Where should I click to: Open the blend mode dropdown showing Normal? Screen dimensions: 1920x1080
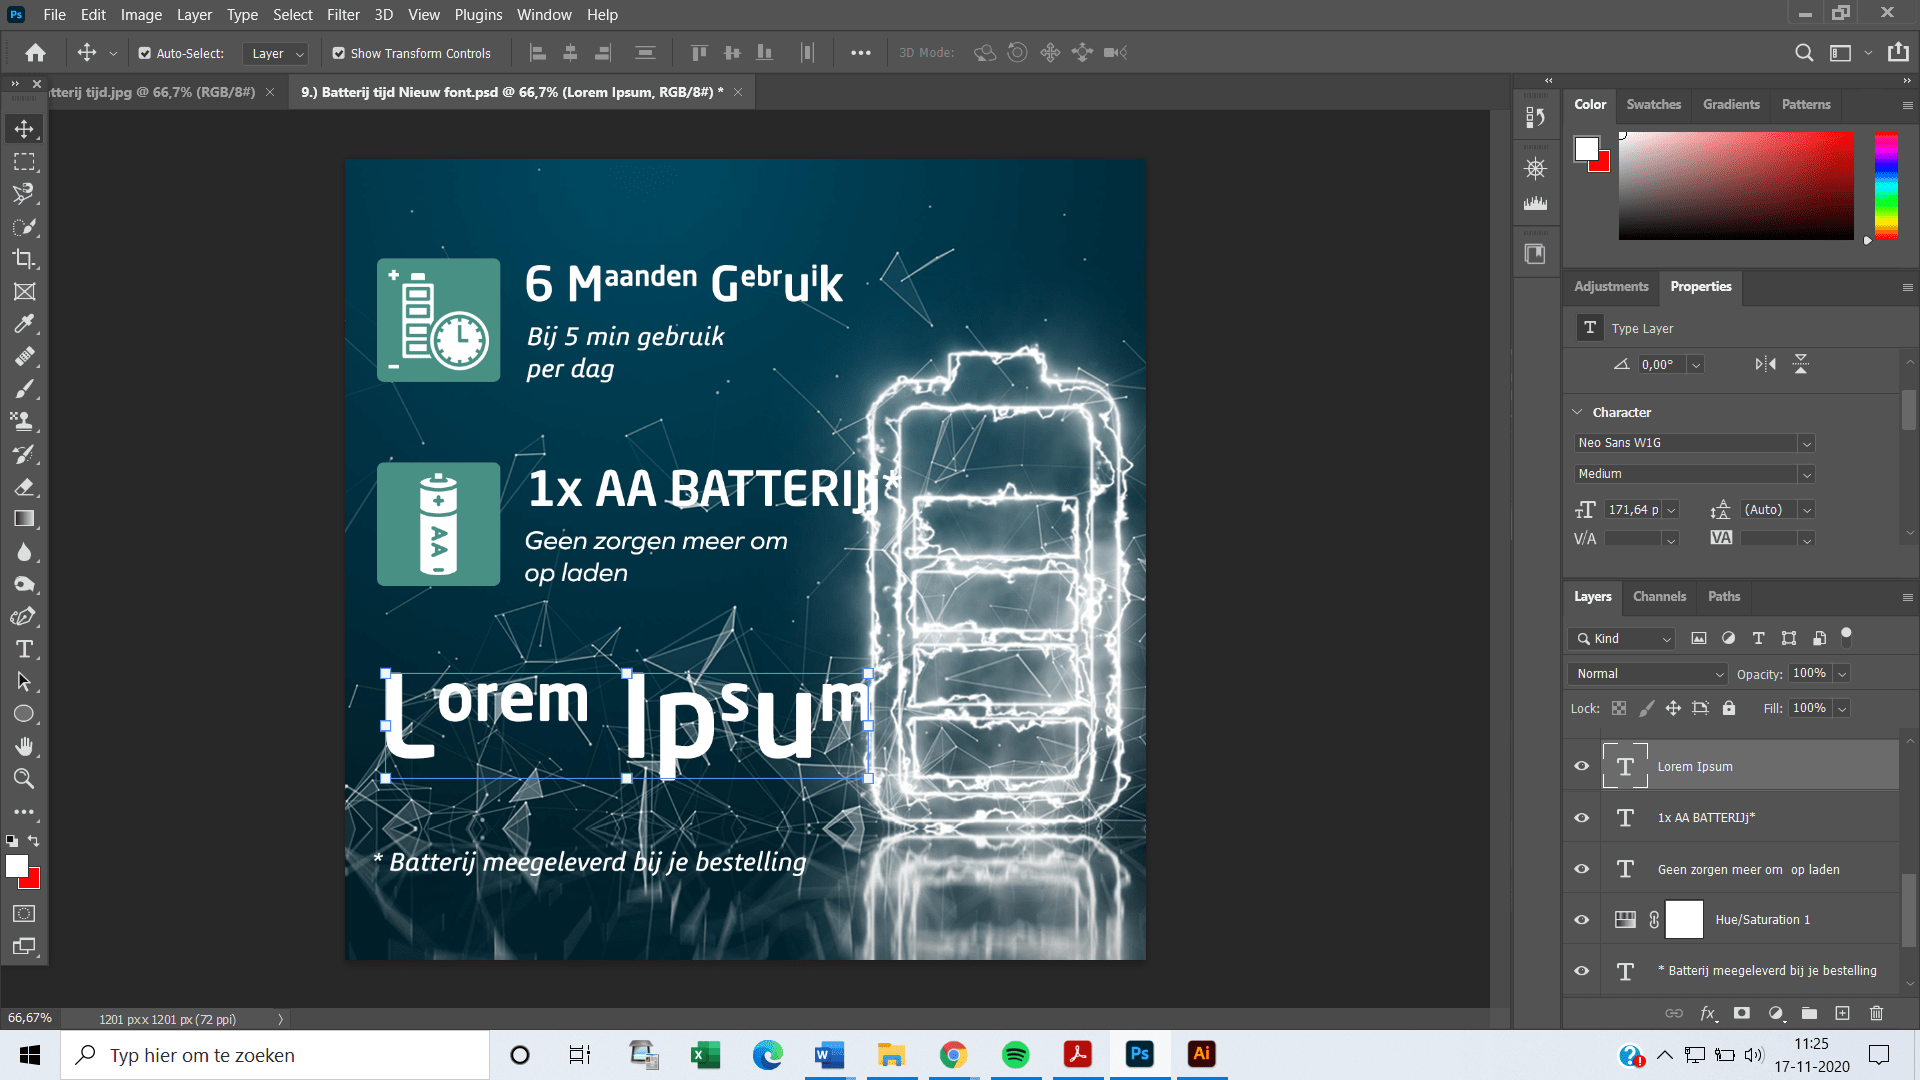click(x=1646, y=673)
